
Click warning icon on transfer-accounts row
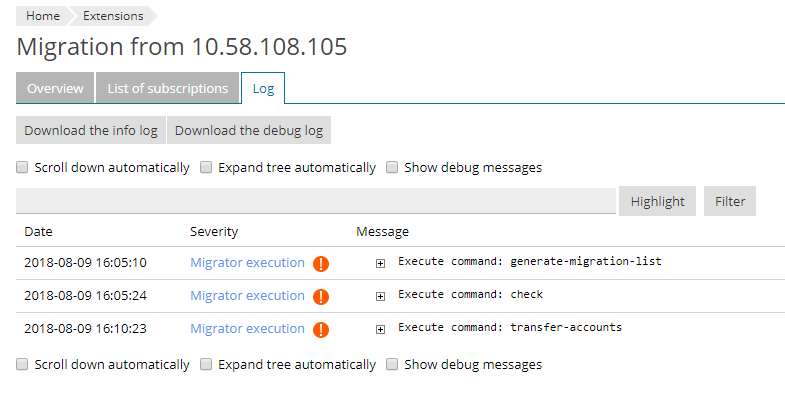[x=321, y=329]
